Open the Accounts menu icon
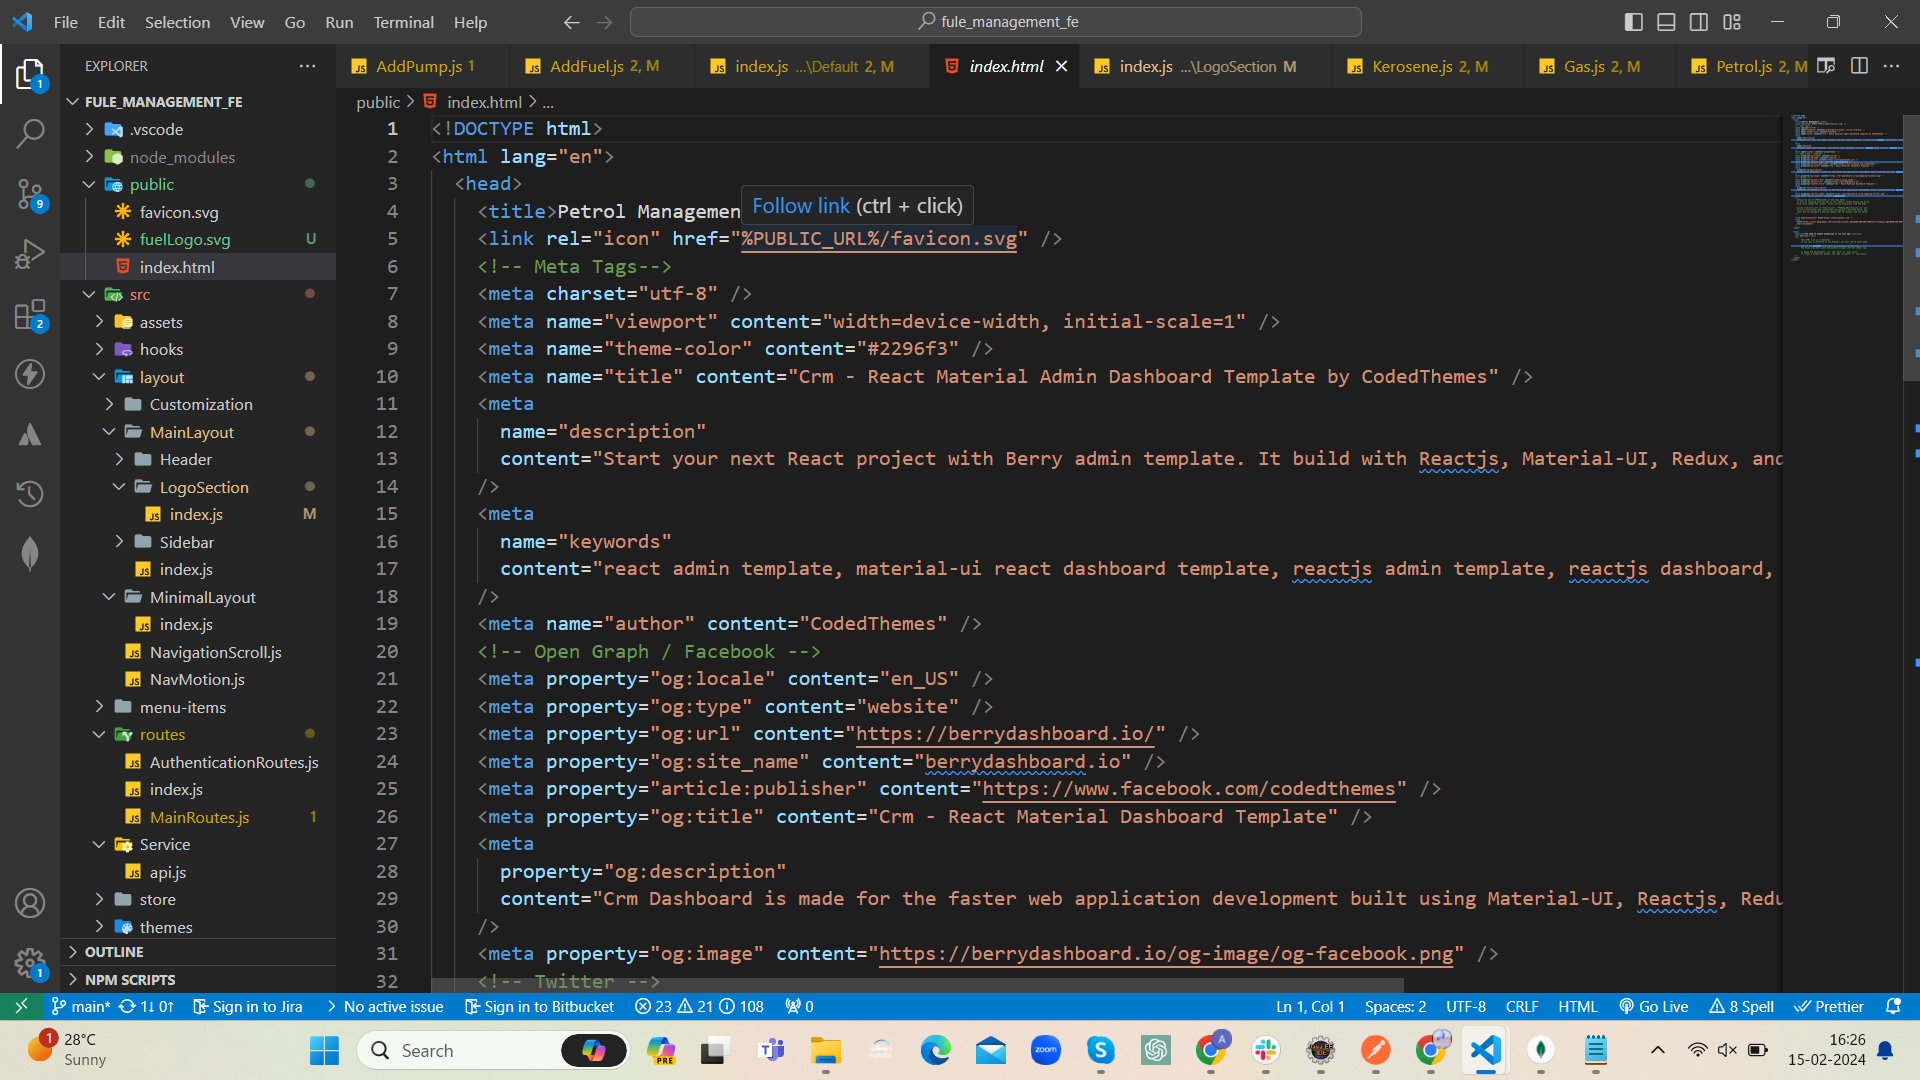Image resolution: width=1920 pixels, height=1080 pixels. (x=30, y=903)
